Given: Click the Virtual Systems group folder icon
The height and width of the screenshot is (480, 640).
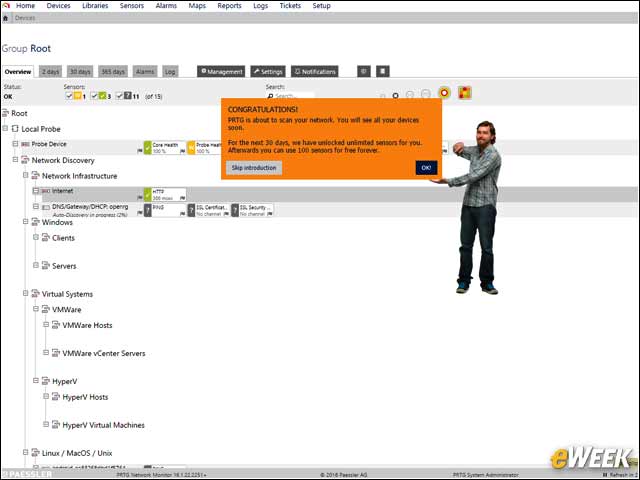Looking at the screenshot, I should pos(36,294).
